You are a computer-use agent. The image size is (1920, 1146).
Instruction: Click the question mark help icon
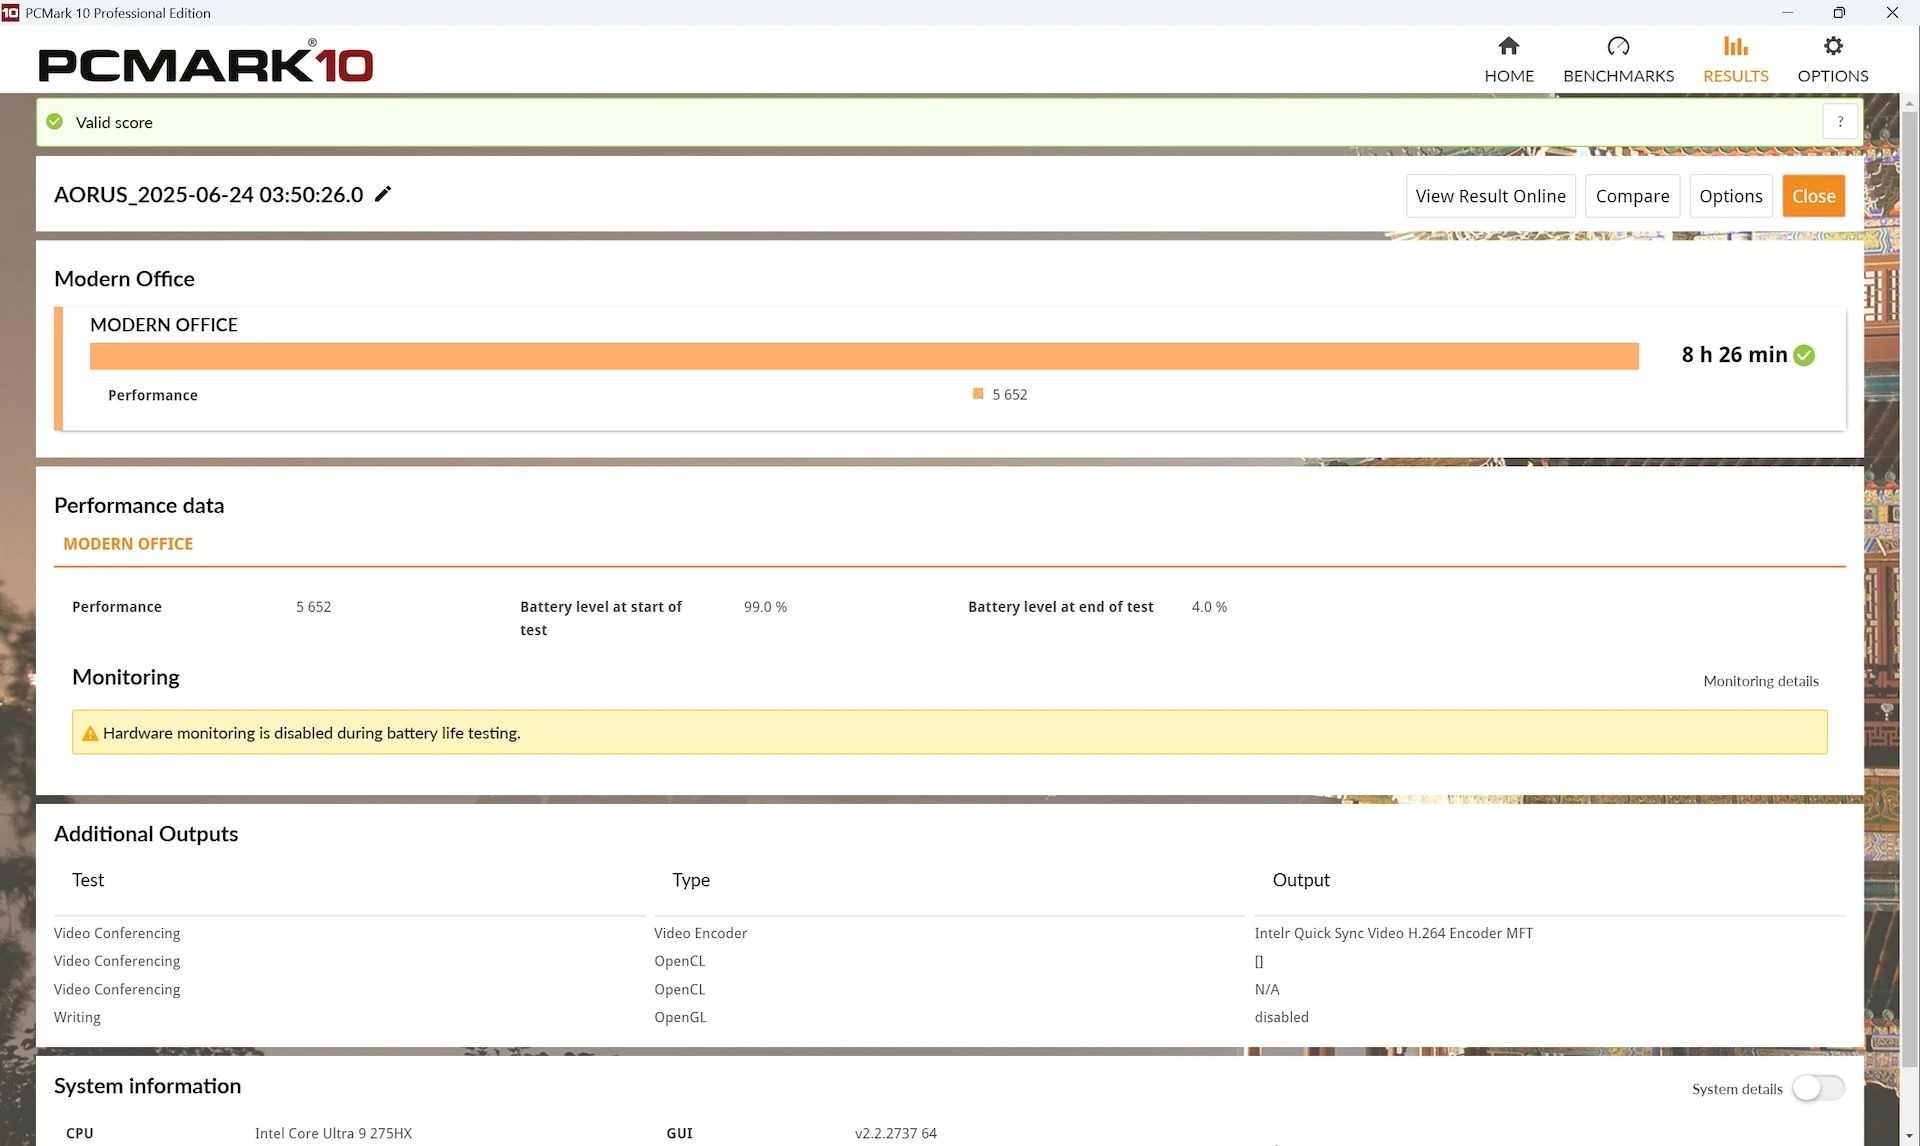[x=1839, y=122]
